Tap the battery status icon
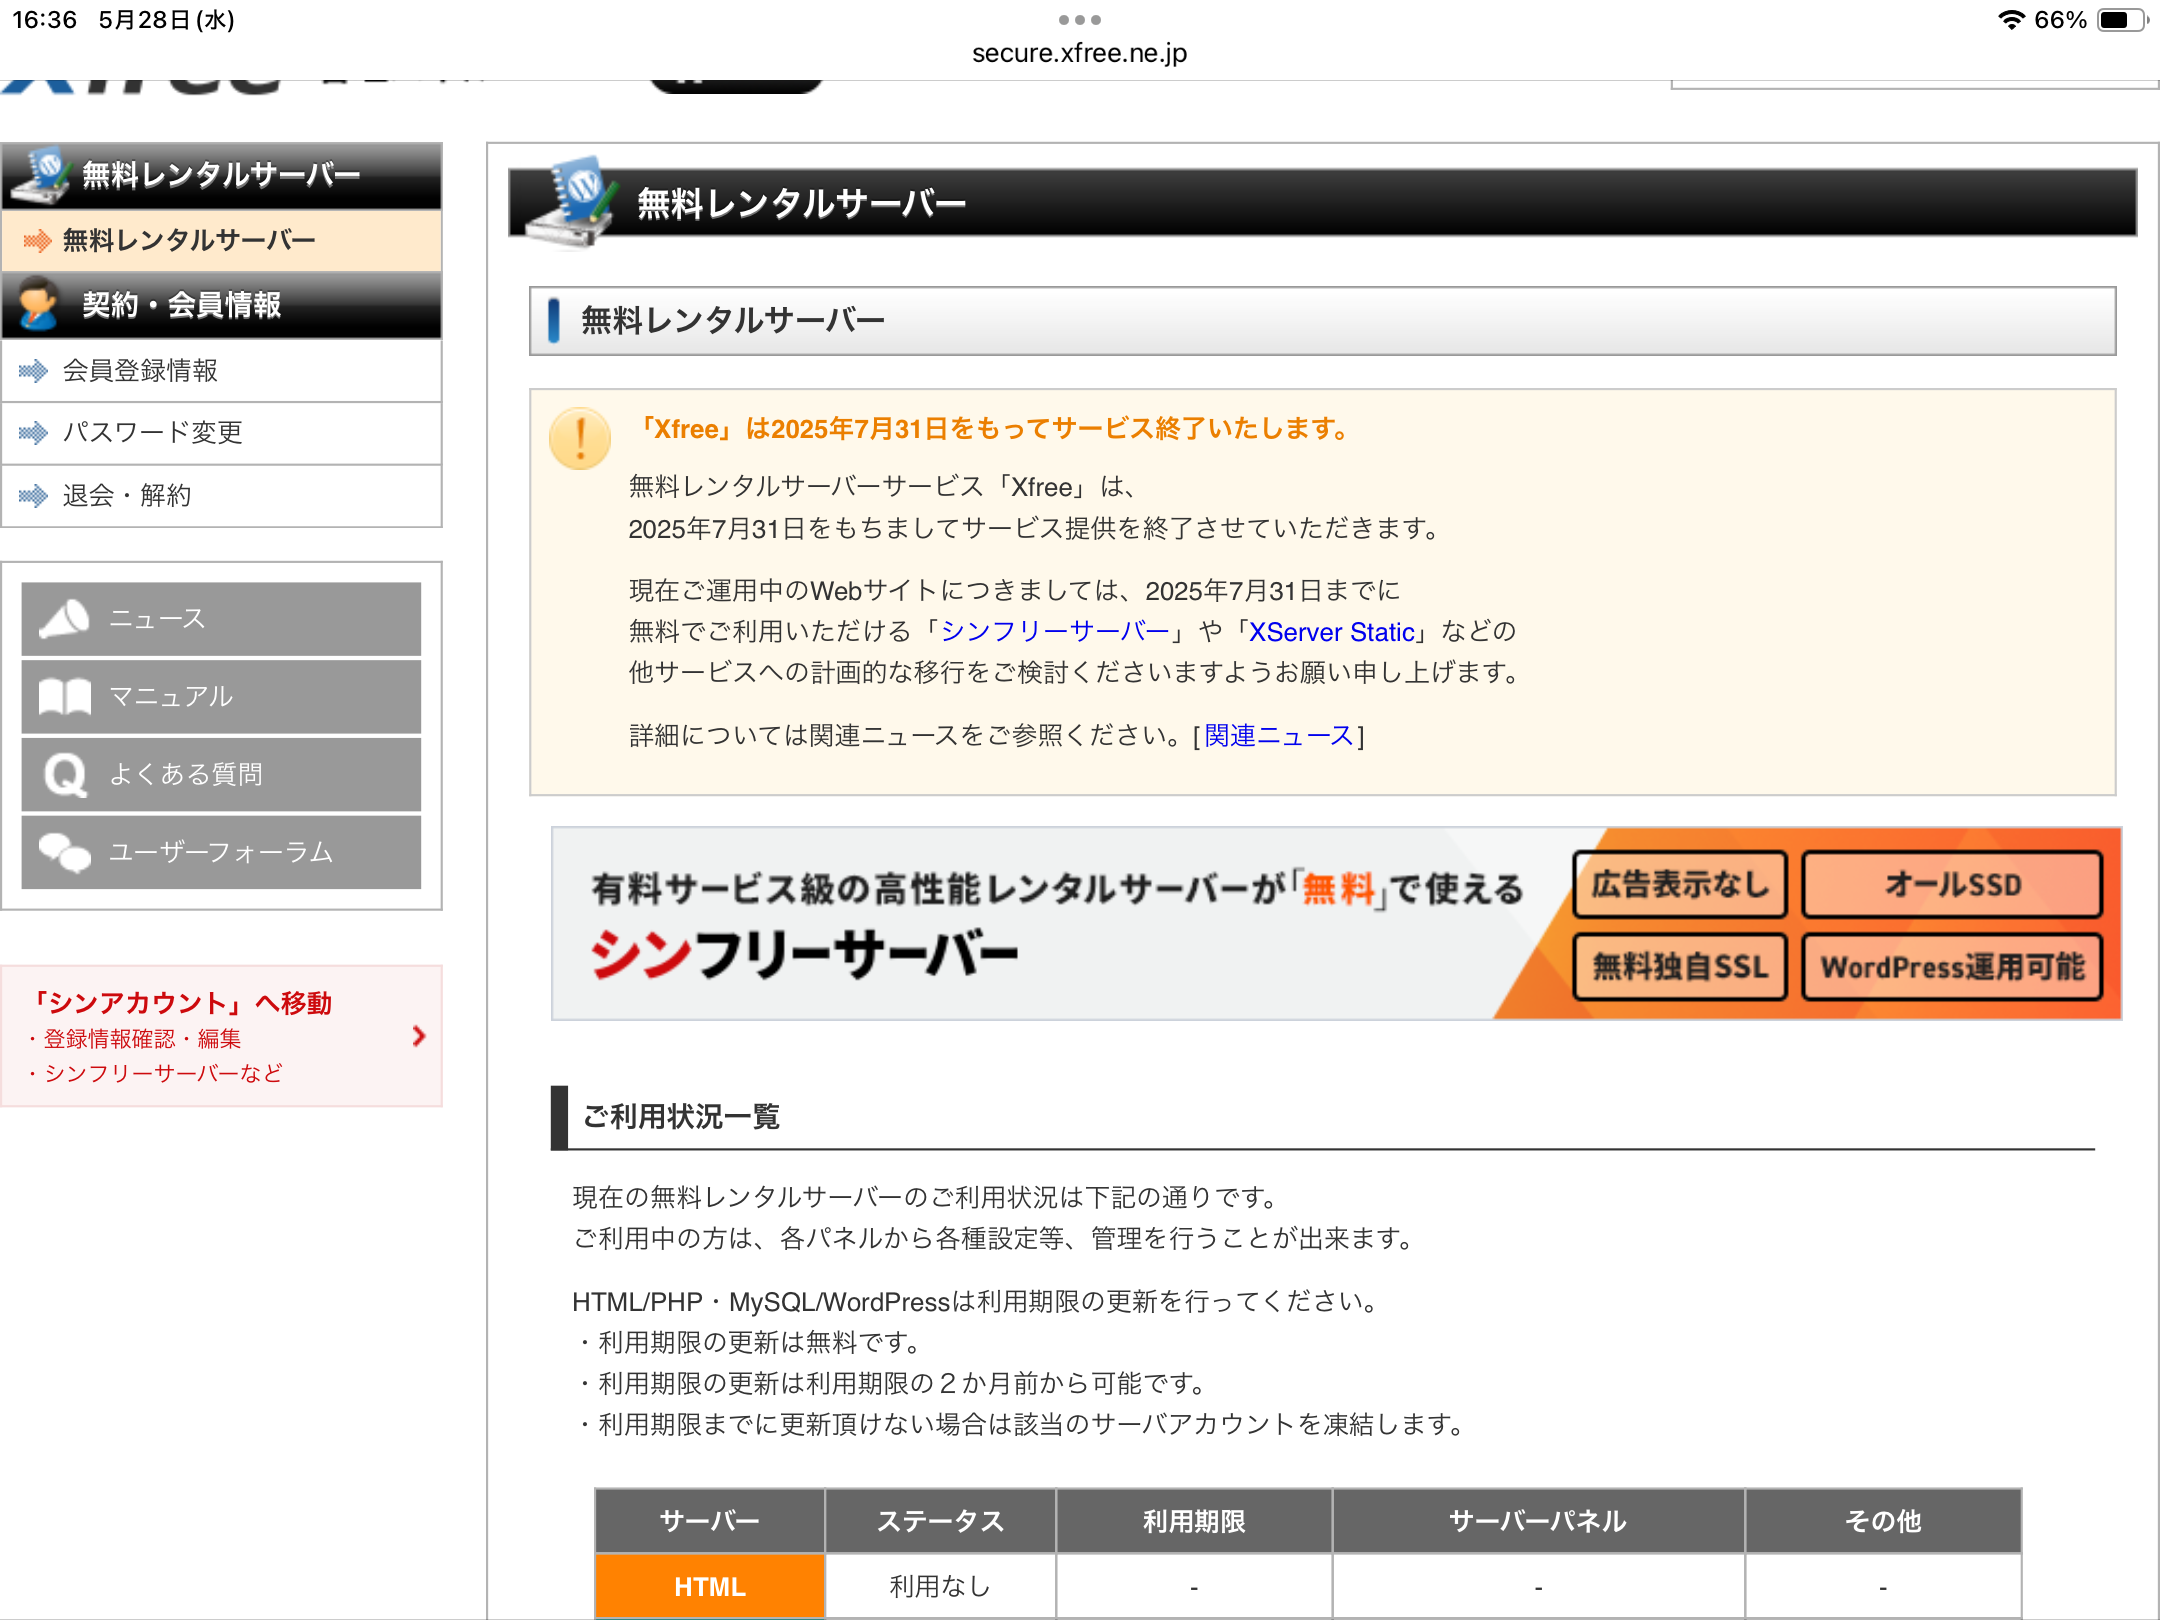The height and width of the screenshot is (1620, 2160). pos(2122,20)
